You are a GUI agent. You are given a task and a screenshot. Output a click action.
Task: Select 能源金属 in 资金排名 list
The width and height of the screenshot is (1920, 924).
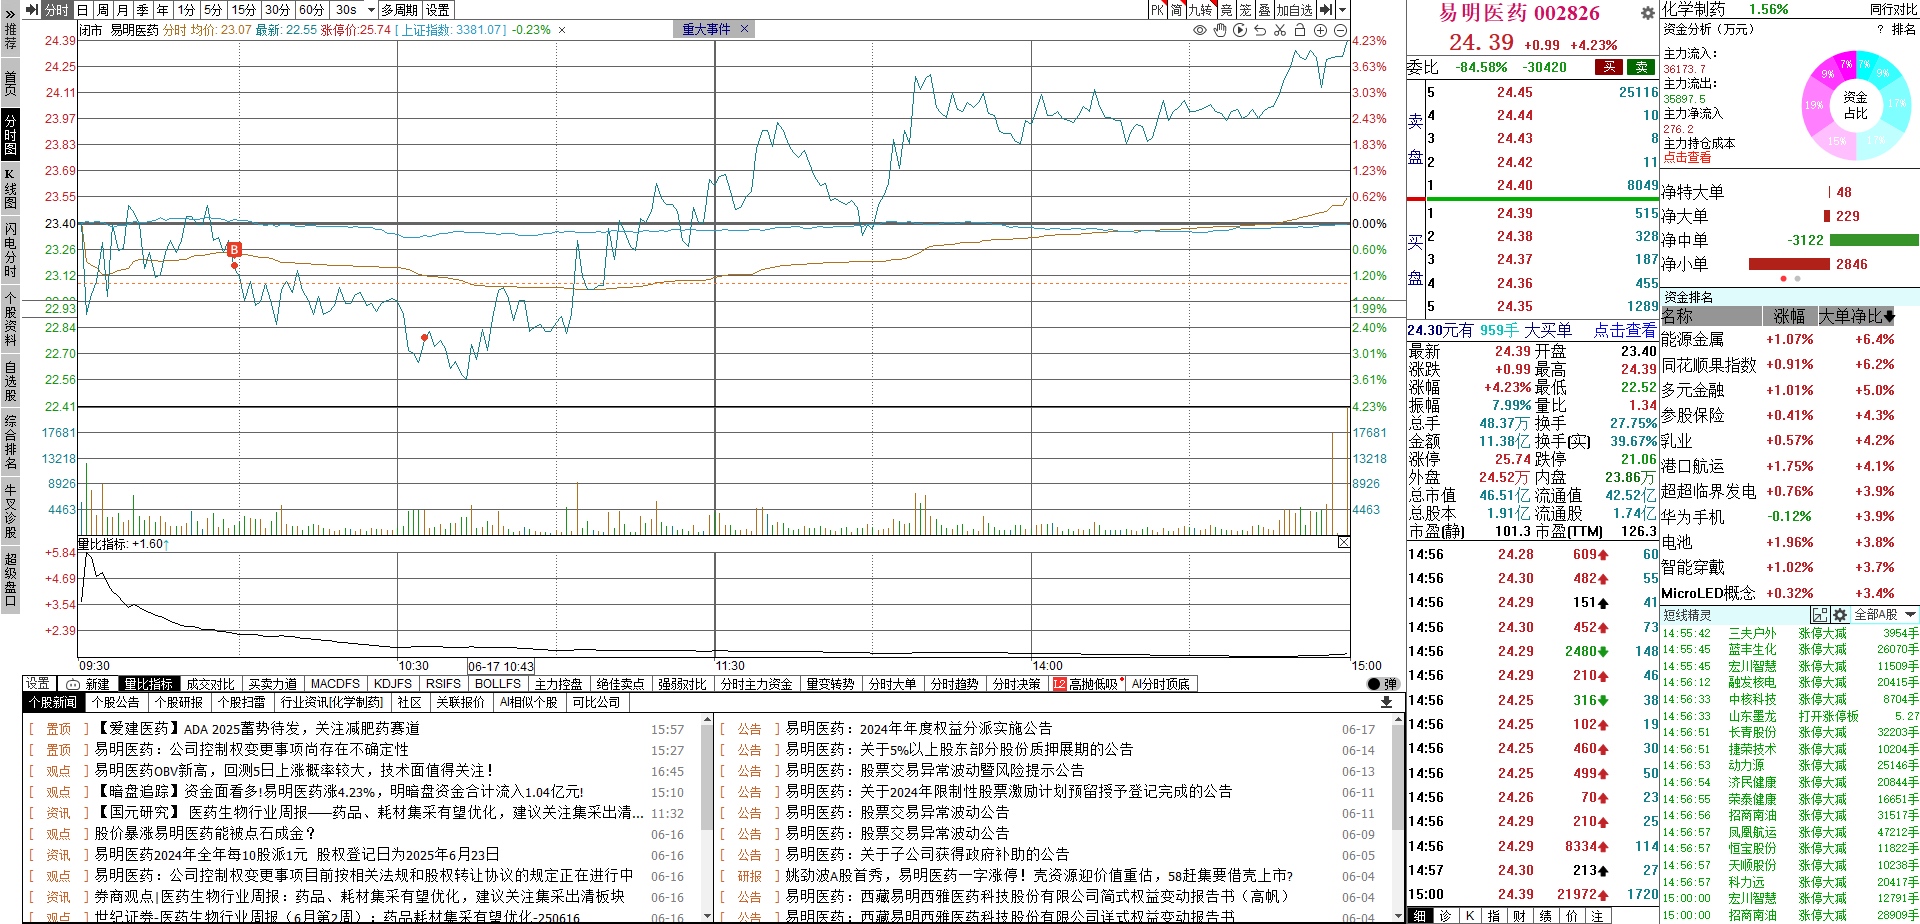click(1692, 340)
